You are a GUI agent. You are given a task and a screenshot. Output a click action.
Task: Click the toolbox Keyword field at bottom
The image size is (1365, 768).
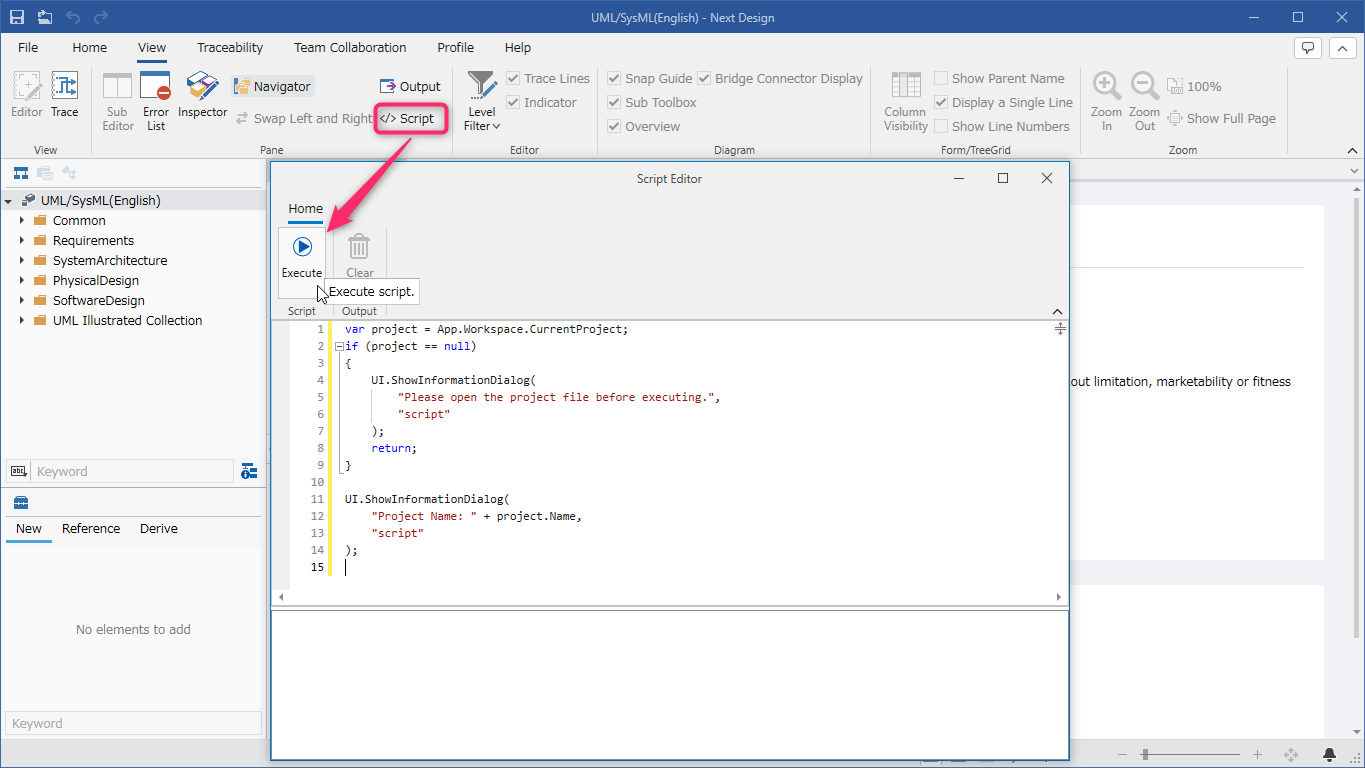[134, 723]
